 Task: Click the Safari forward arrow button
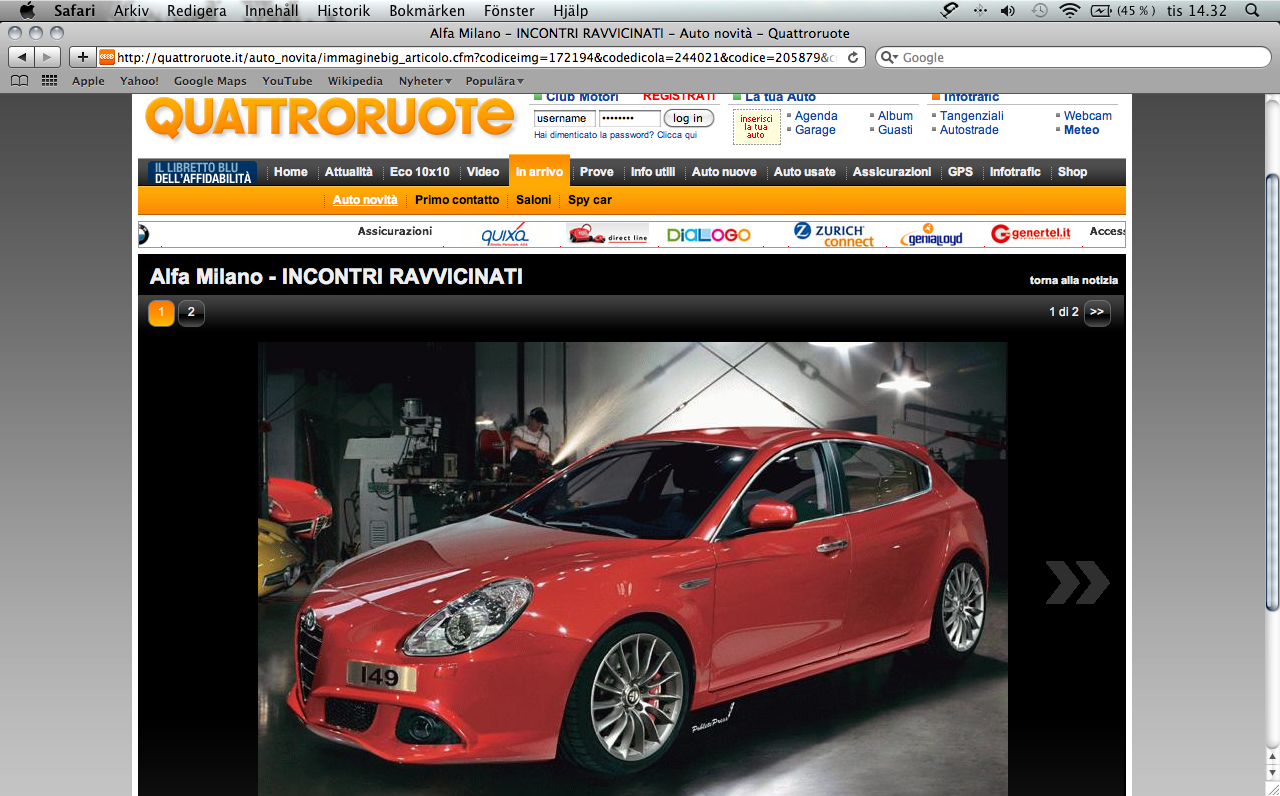[x=47, y=57]
